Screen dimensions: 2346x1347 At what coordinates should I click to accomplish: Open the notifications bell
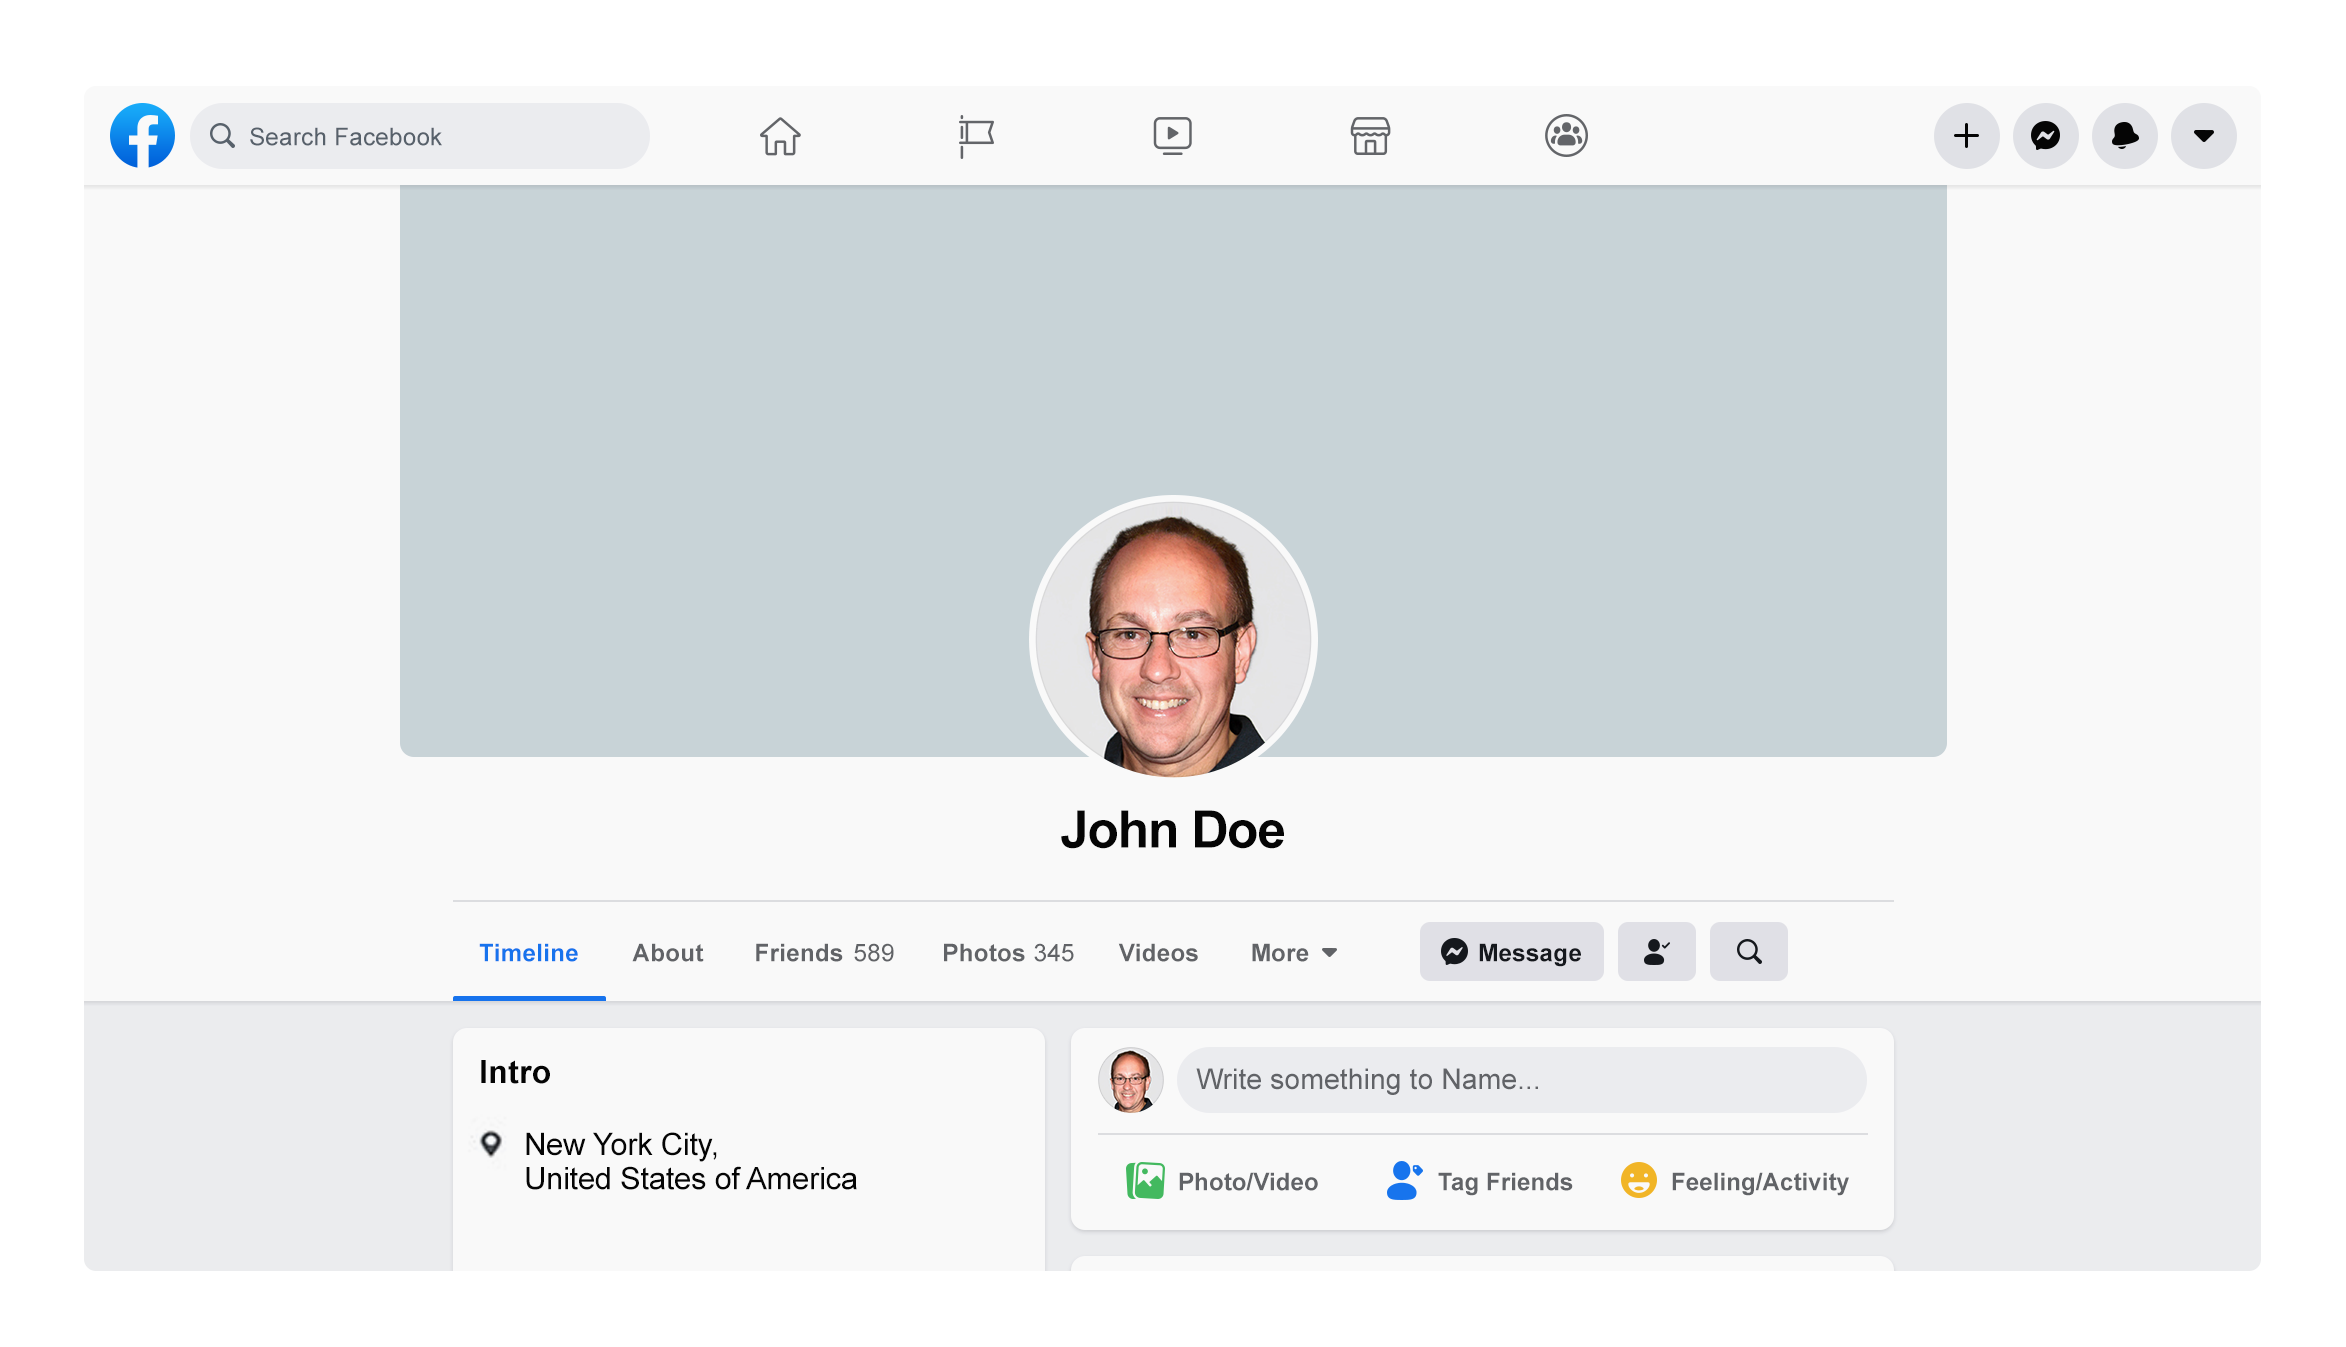2124,136
